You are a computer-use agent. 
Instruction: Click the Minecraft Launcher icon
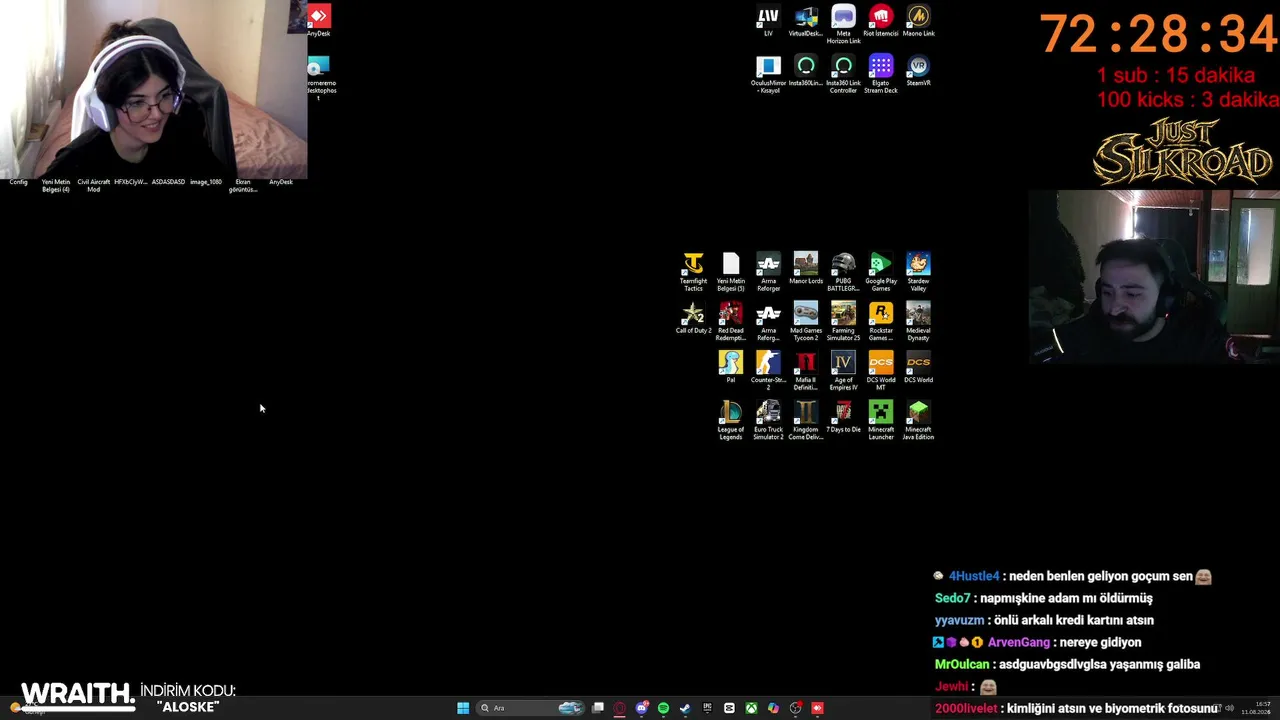click(881, 420)
